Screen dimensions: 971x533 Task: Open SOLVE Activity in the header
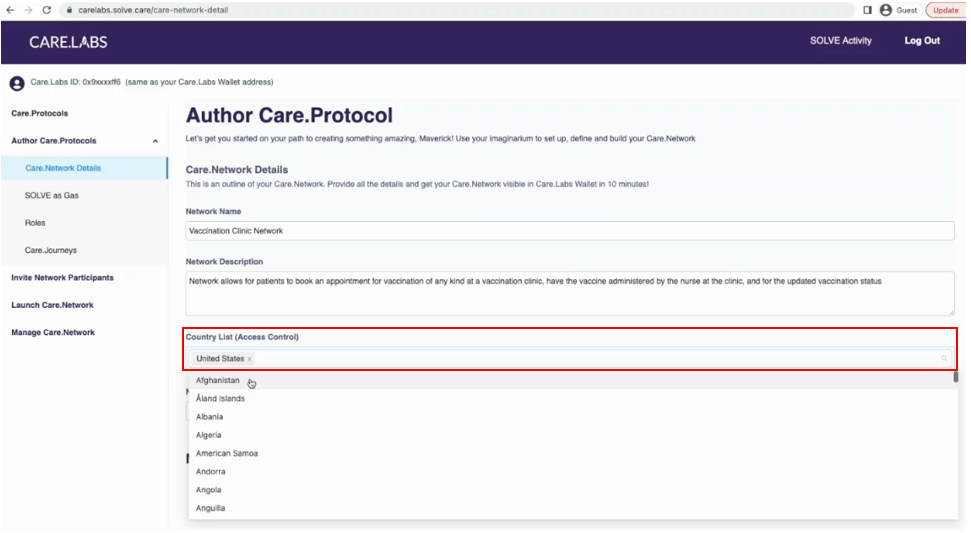pos(840,41)
